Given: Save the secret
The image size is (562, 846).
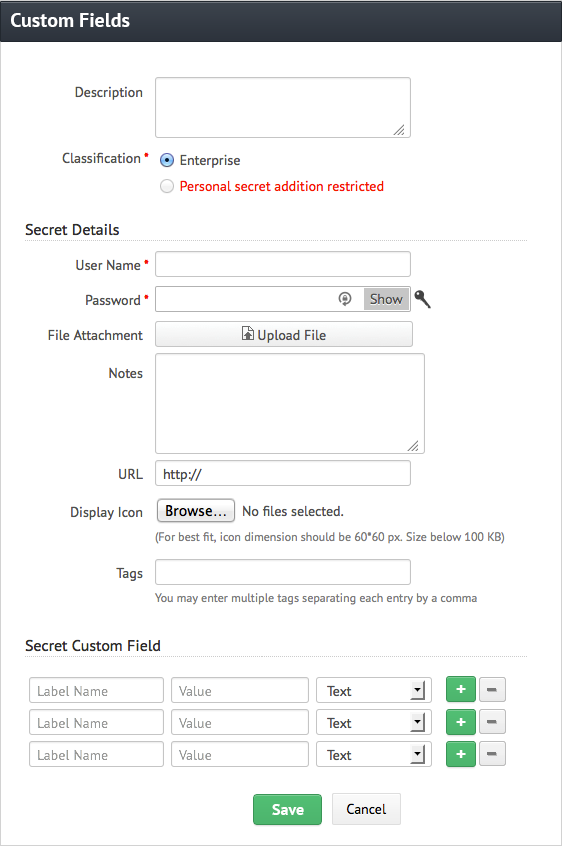Looking at the screenshot, I should point(287,809).
